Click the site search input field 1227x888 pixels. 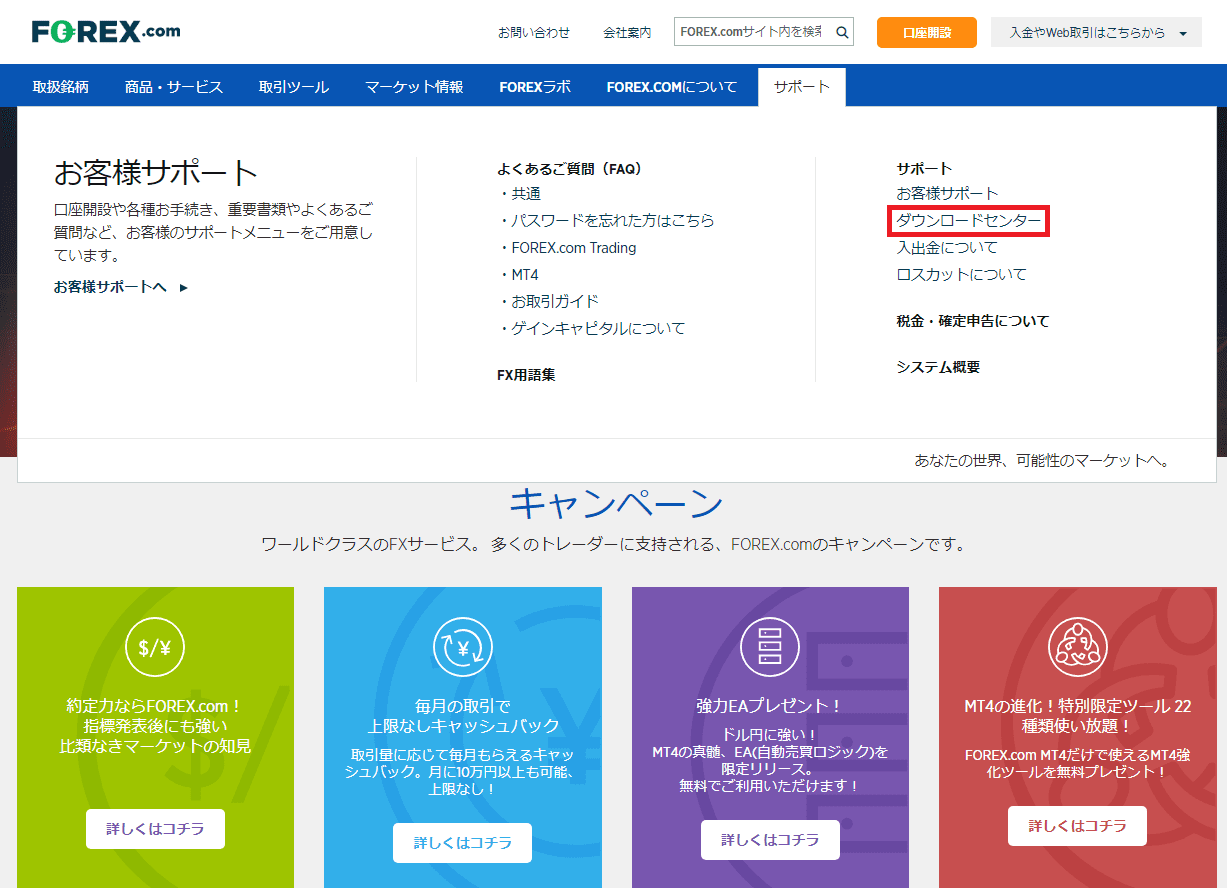(752, 32)
